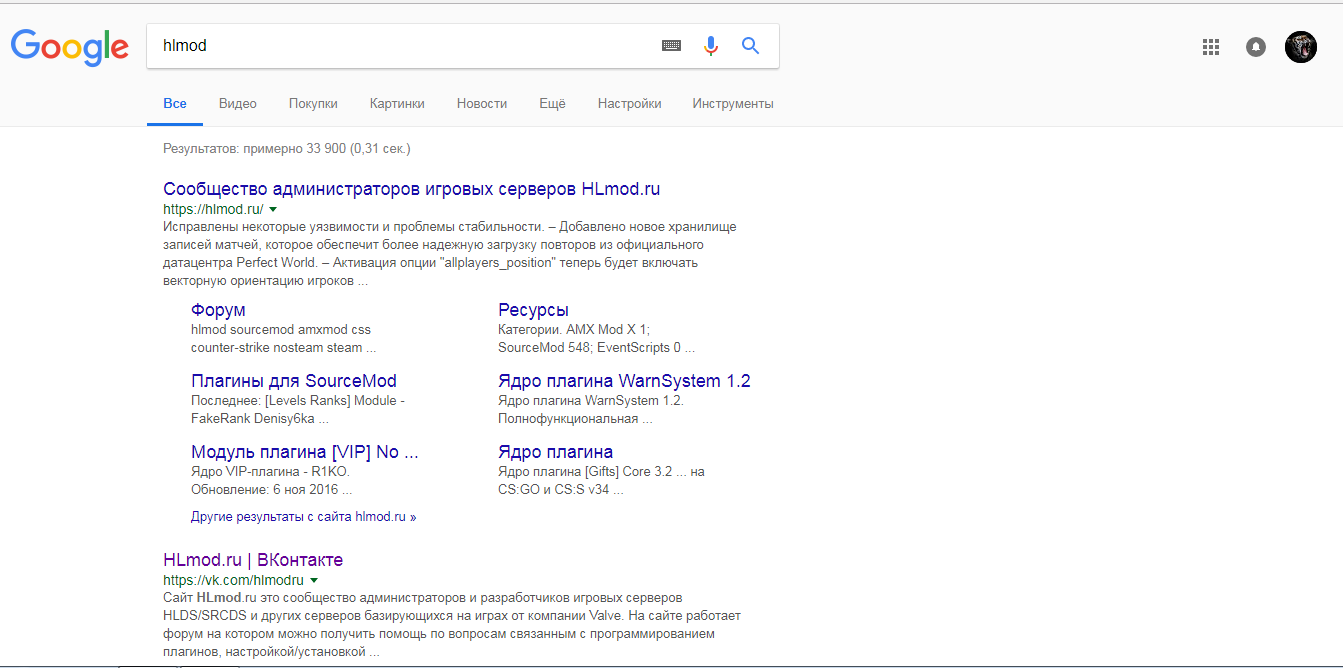The height and width of the screenshot is (668, 1343).
Task: Switch to the Картинки tab
Action: 397,103
